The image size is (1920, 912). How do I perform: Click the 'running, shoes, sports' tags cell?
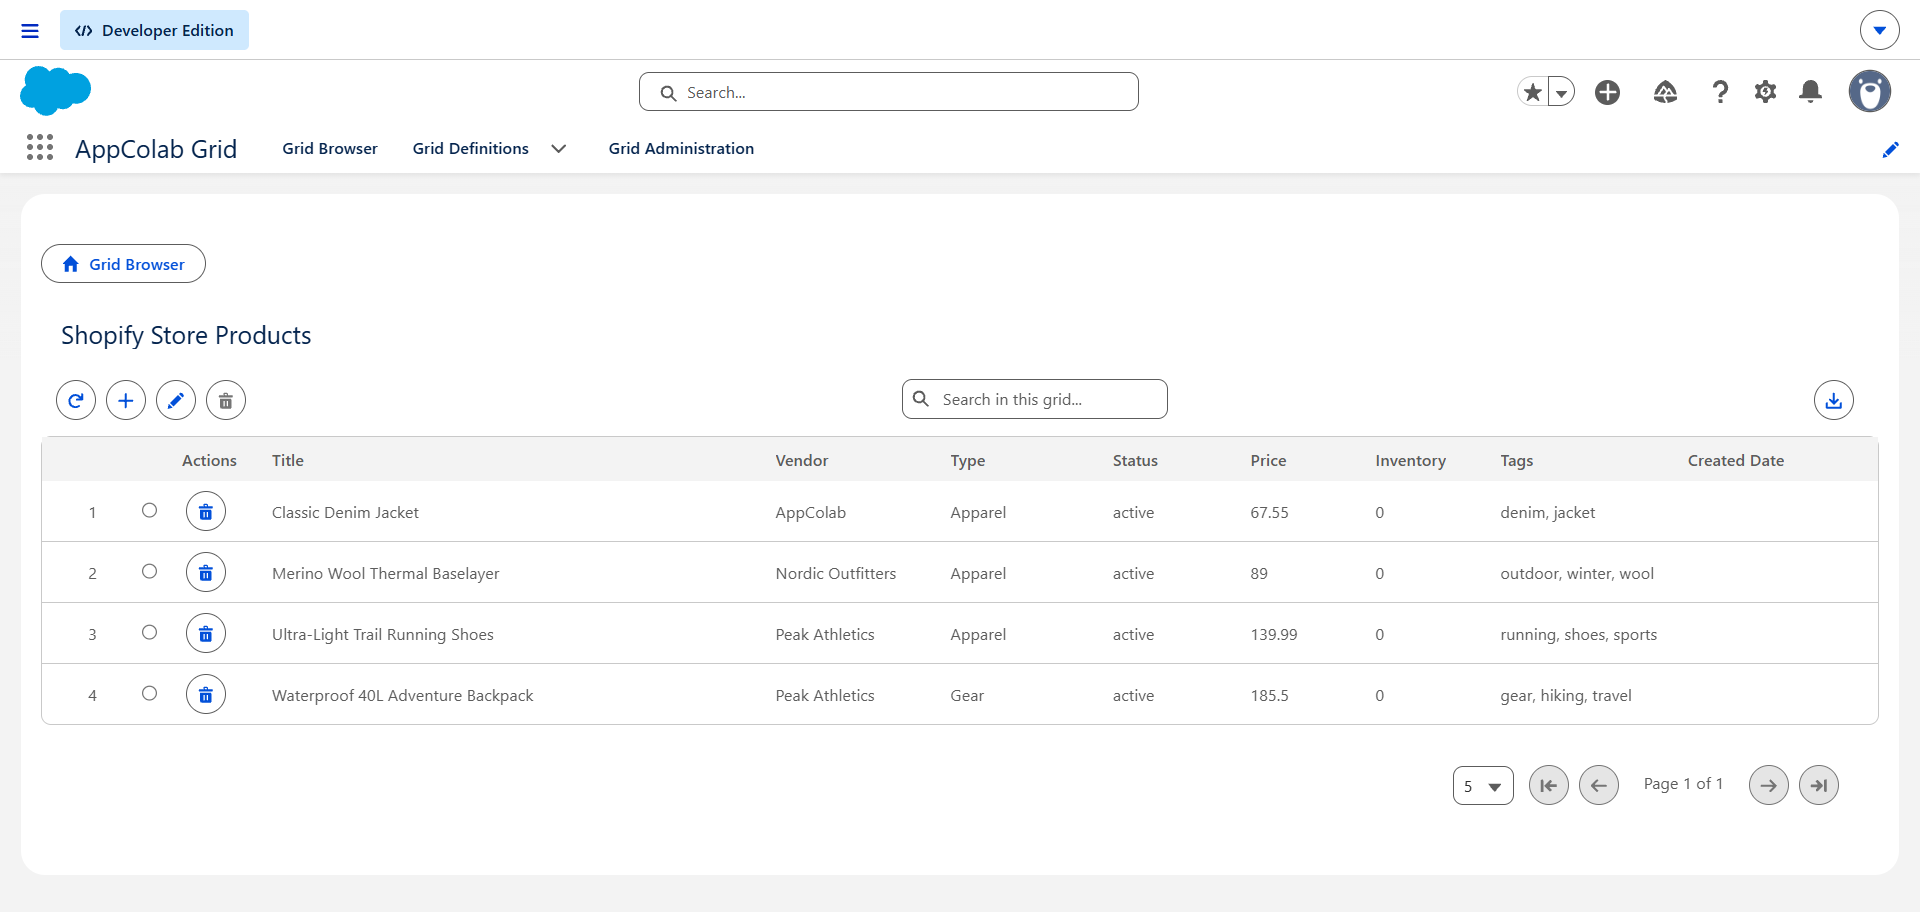tap(1579, 634)
